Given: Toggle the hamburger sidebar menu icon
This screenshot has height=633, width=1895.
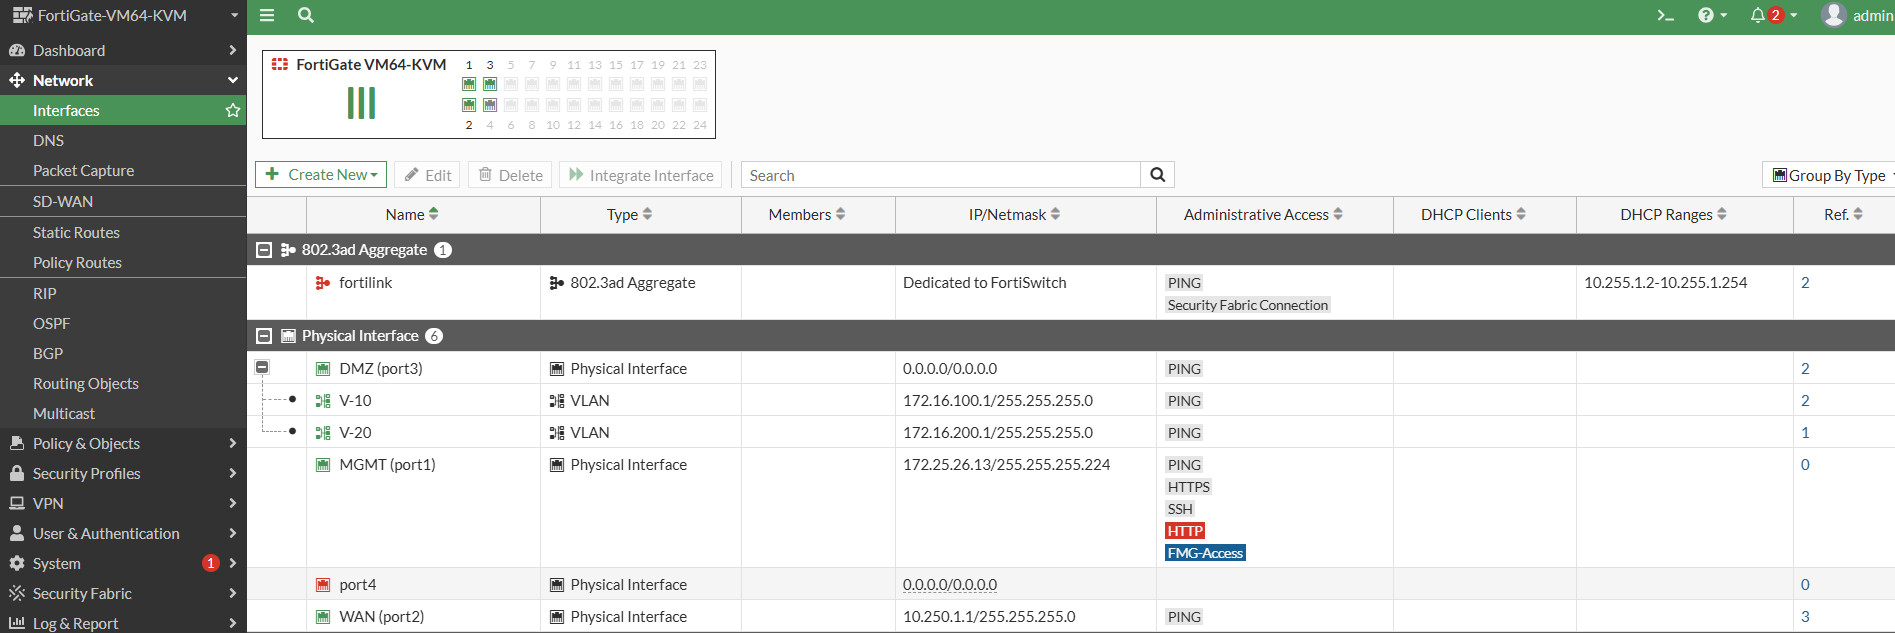Looking at the screenshot, I should (267, 15).
